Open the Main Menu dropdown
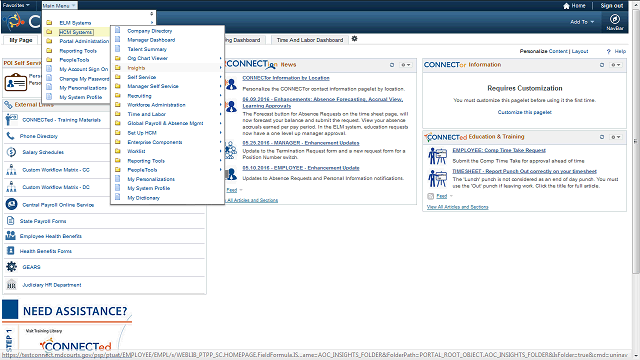The width and height of the screenshot is (640, 360). click(x=59, y=6)
